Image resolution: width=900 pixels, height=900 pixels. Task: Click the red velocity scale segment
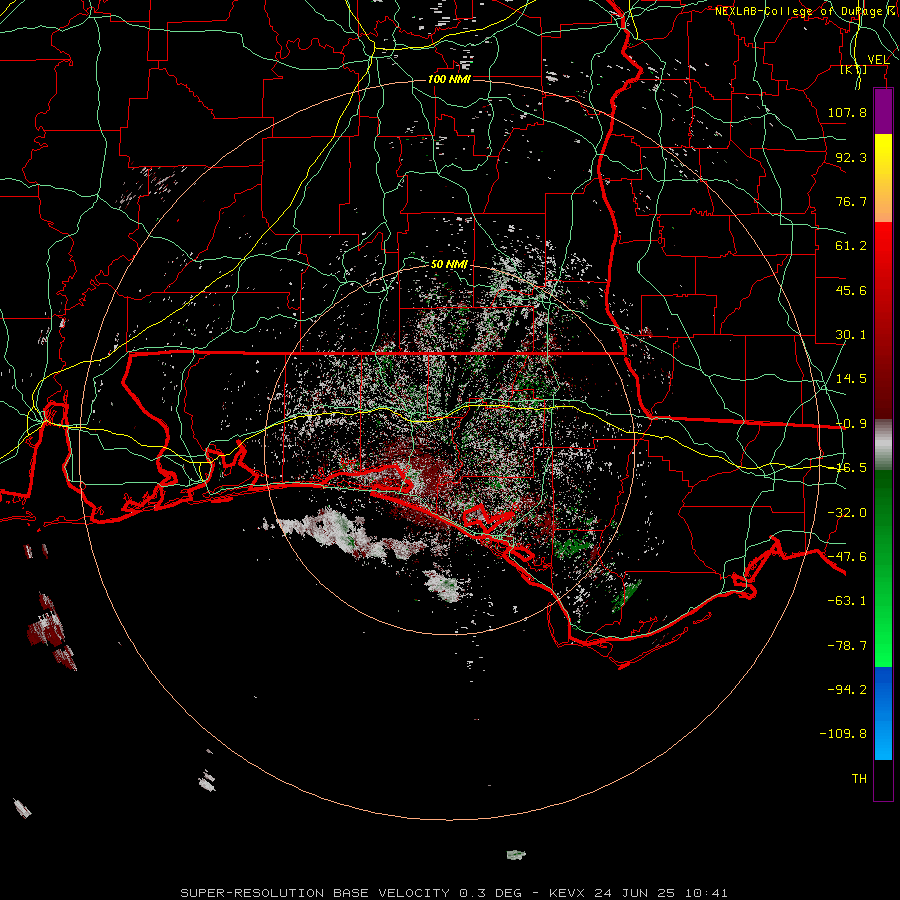coord(883,320)
